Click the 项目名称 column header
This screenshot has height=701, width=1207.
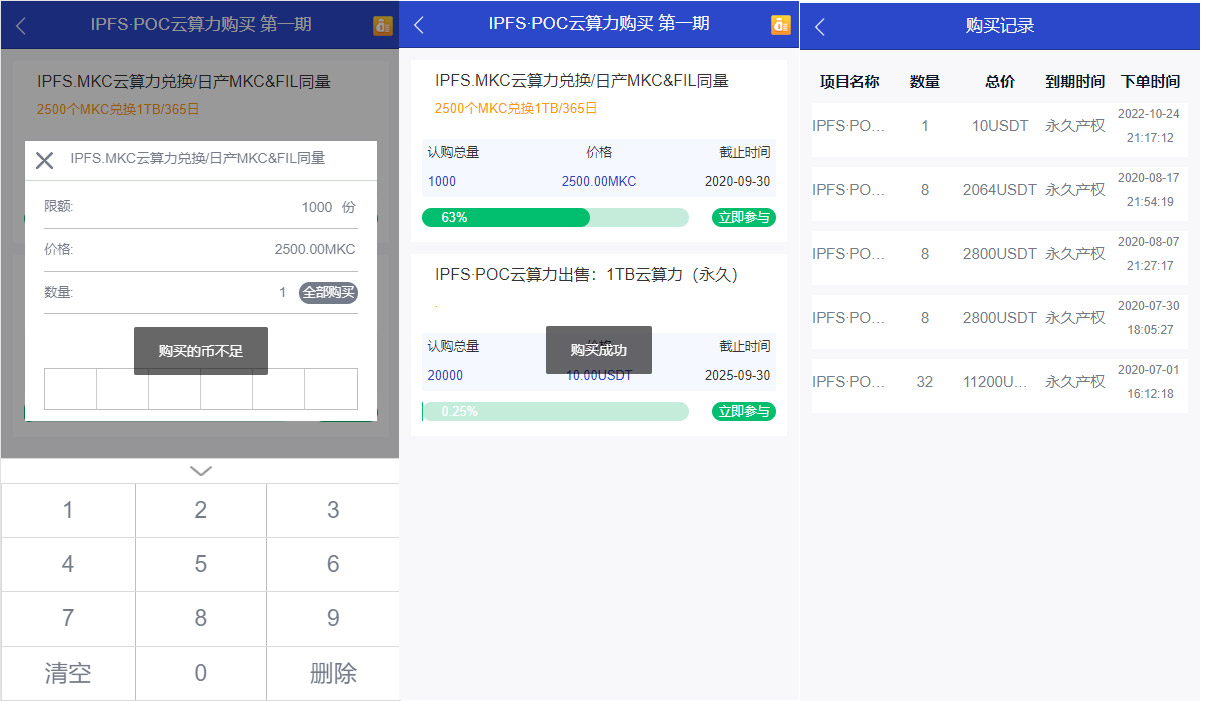tap(849, 82)
